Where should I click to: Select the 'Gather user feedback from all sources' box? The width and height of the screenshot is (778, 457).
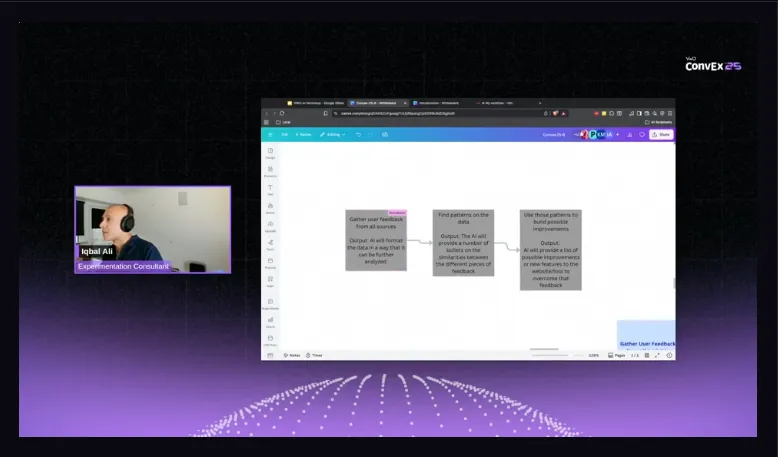[376, 240]
